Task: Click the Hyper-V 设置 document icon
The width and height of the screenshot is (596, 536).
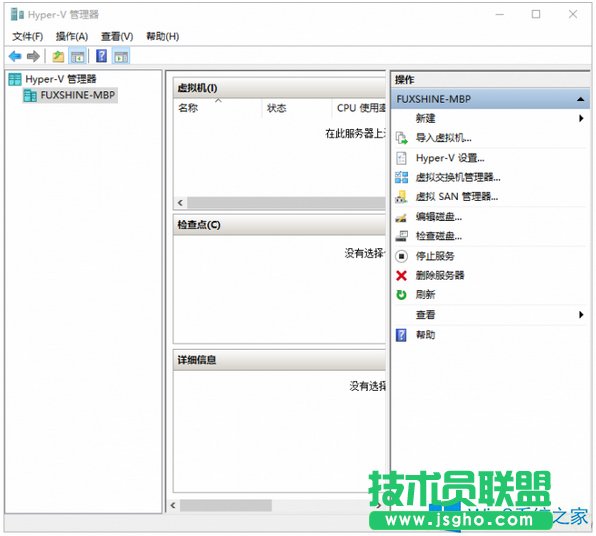Action: (x=401, y=158)
